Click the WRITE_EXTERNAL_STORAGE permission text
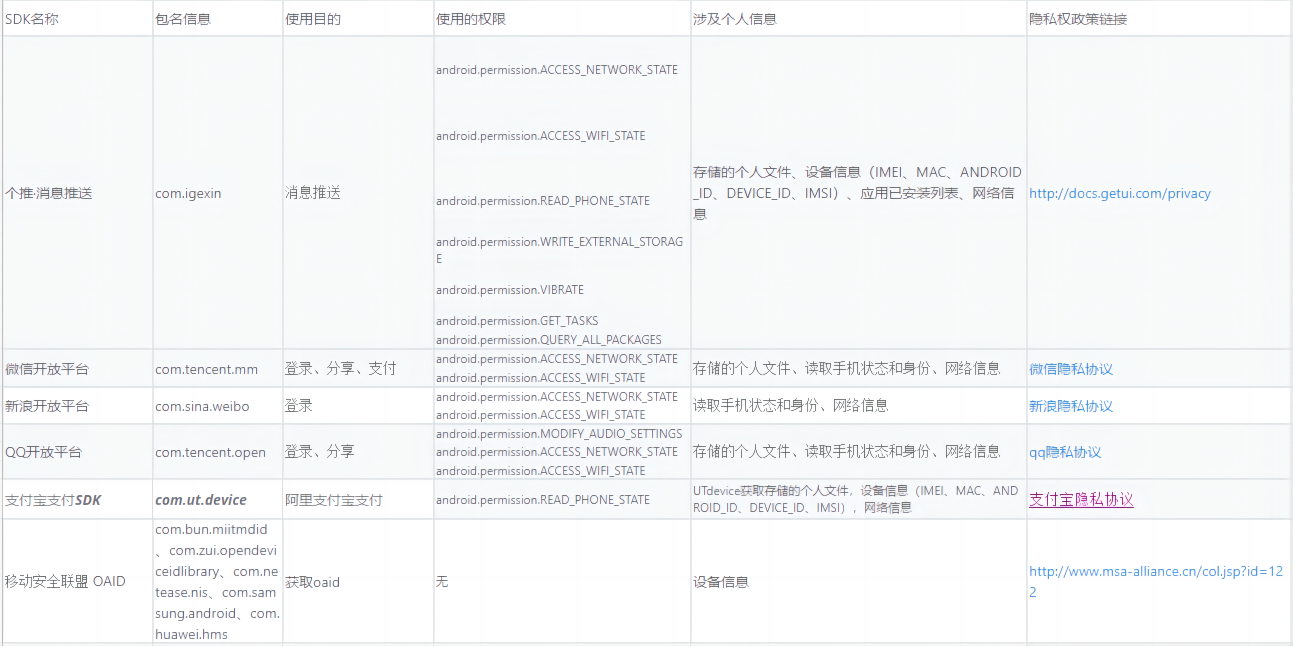 (x=560, y=250)
